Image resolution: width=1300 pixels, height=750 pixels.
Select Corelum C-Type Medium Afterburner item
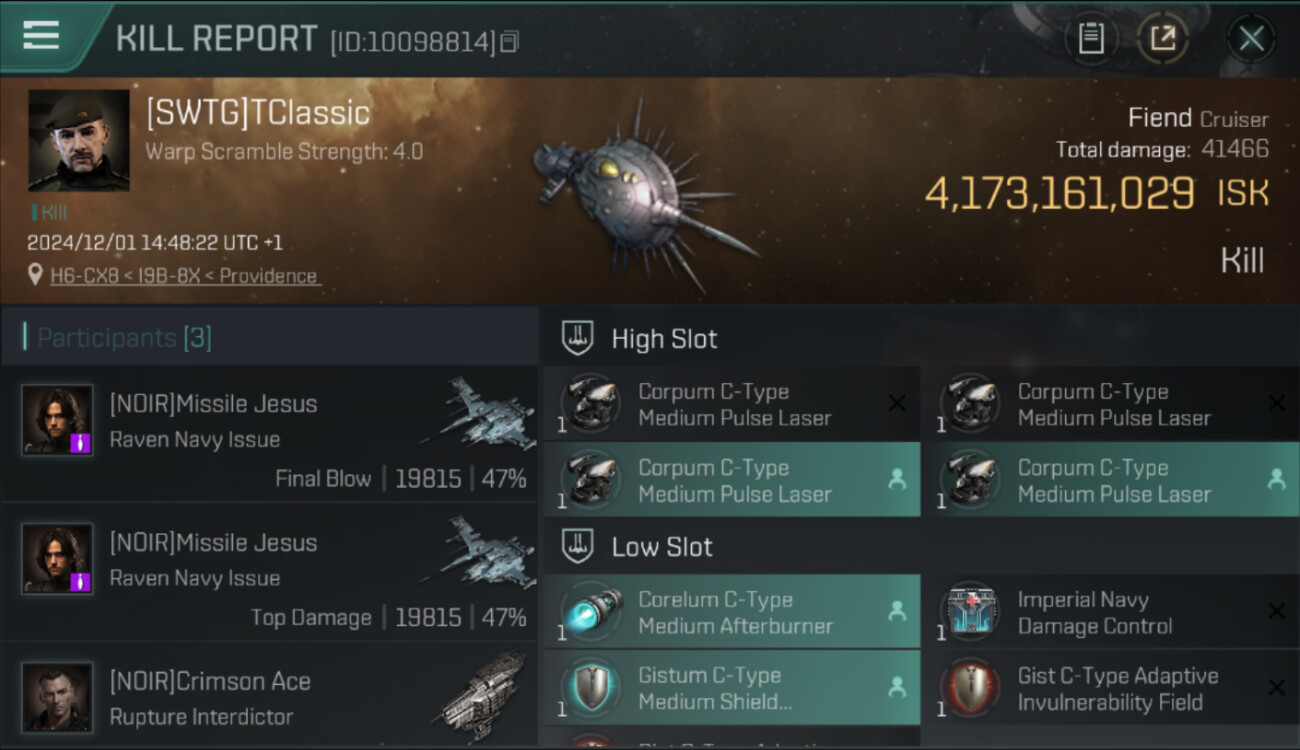732,612
